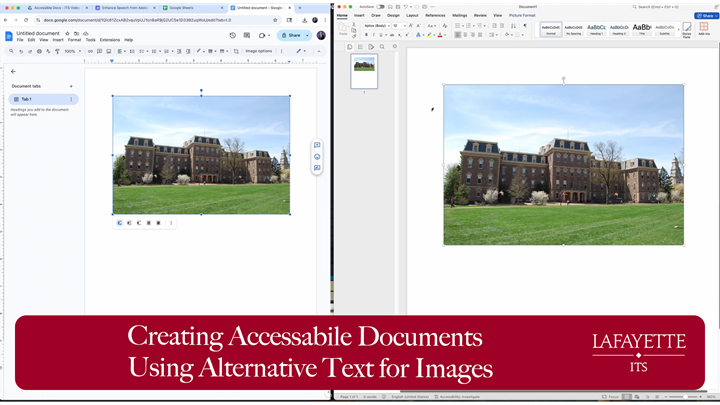
Task: Open Styles Pane in Word
Action: pos(686,30)
